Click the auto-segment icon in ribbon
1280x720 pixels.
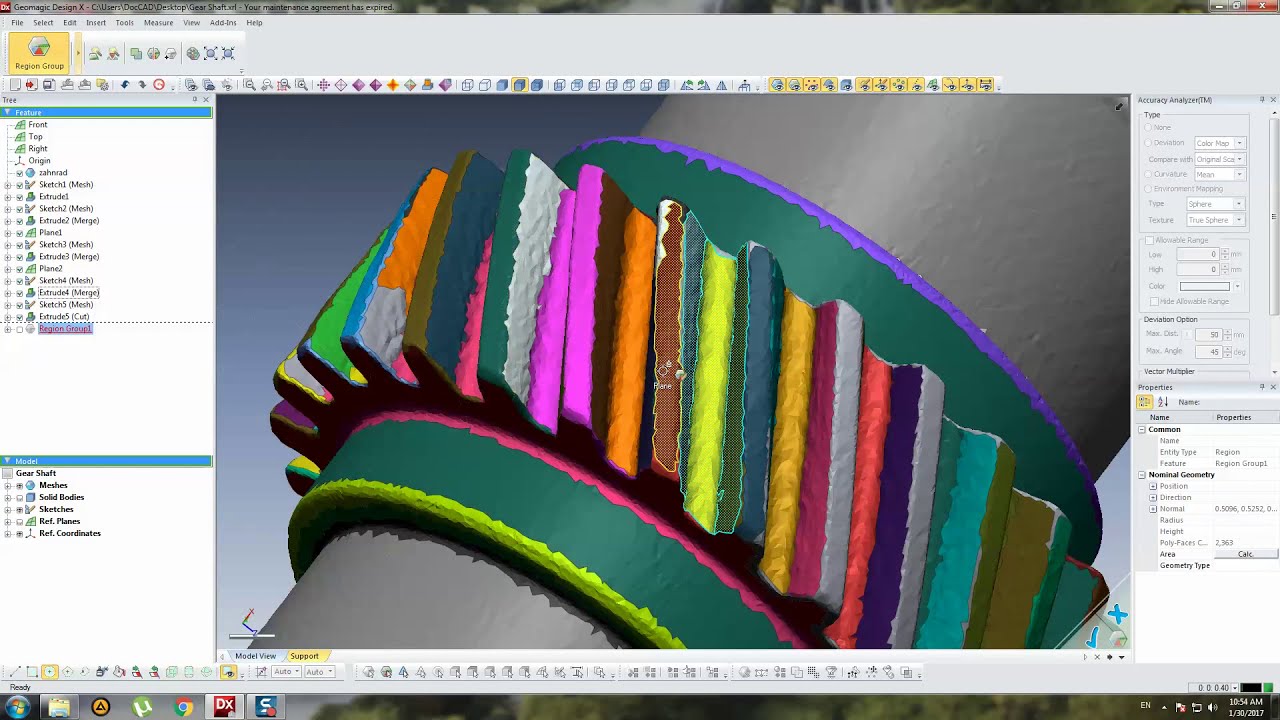(x=95, y=53)
